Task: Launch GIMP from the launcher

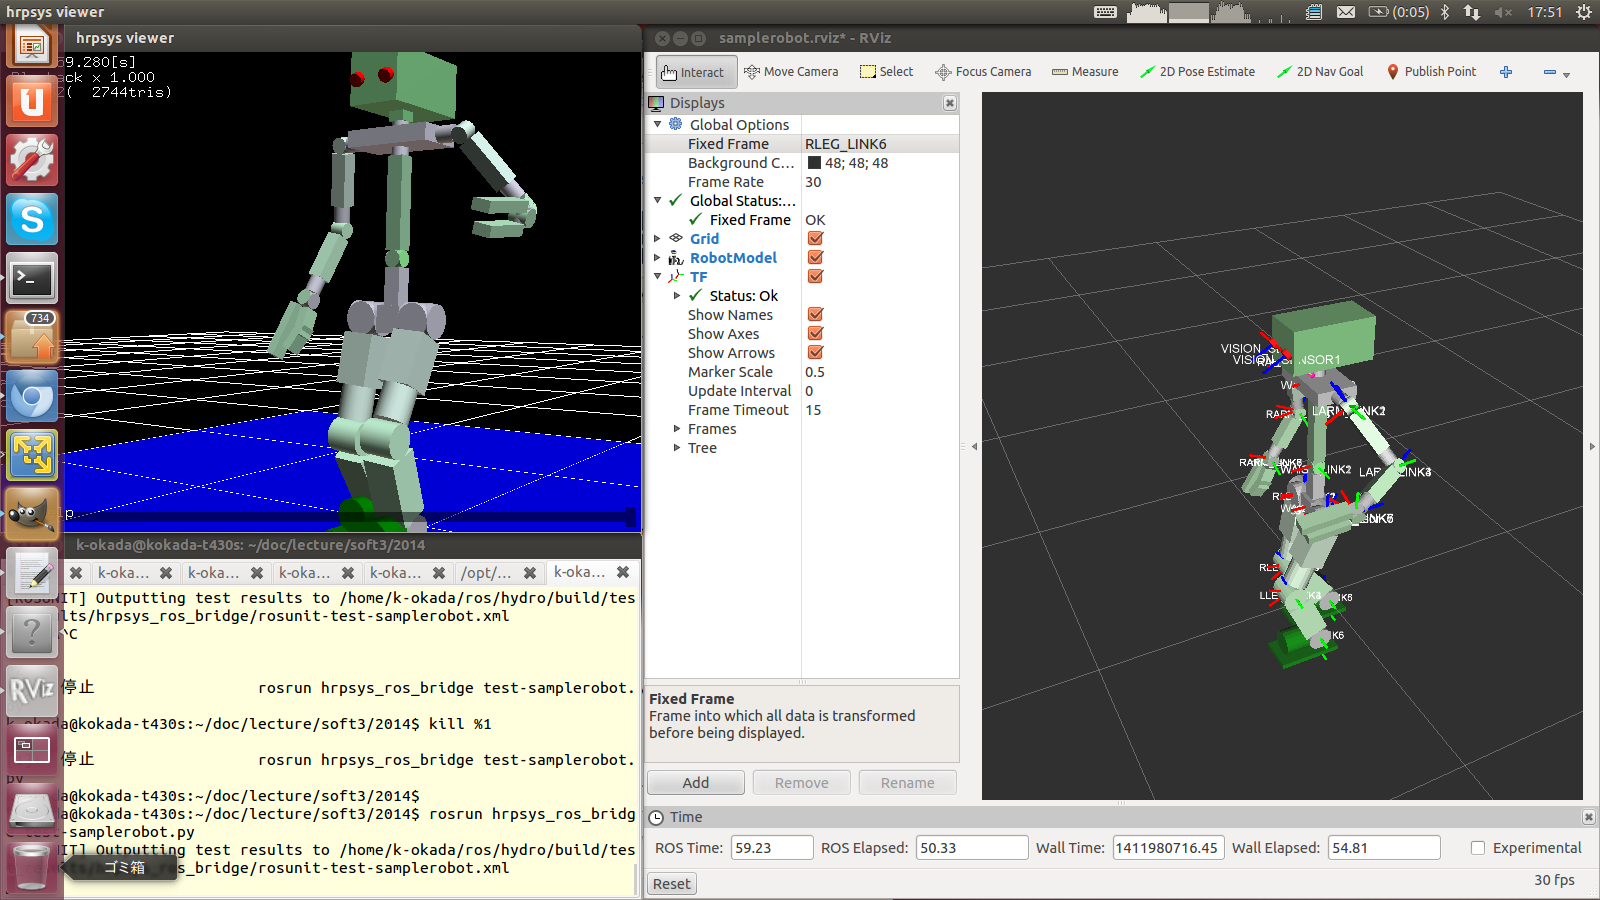Action: [32, 514]
